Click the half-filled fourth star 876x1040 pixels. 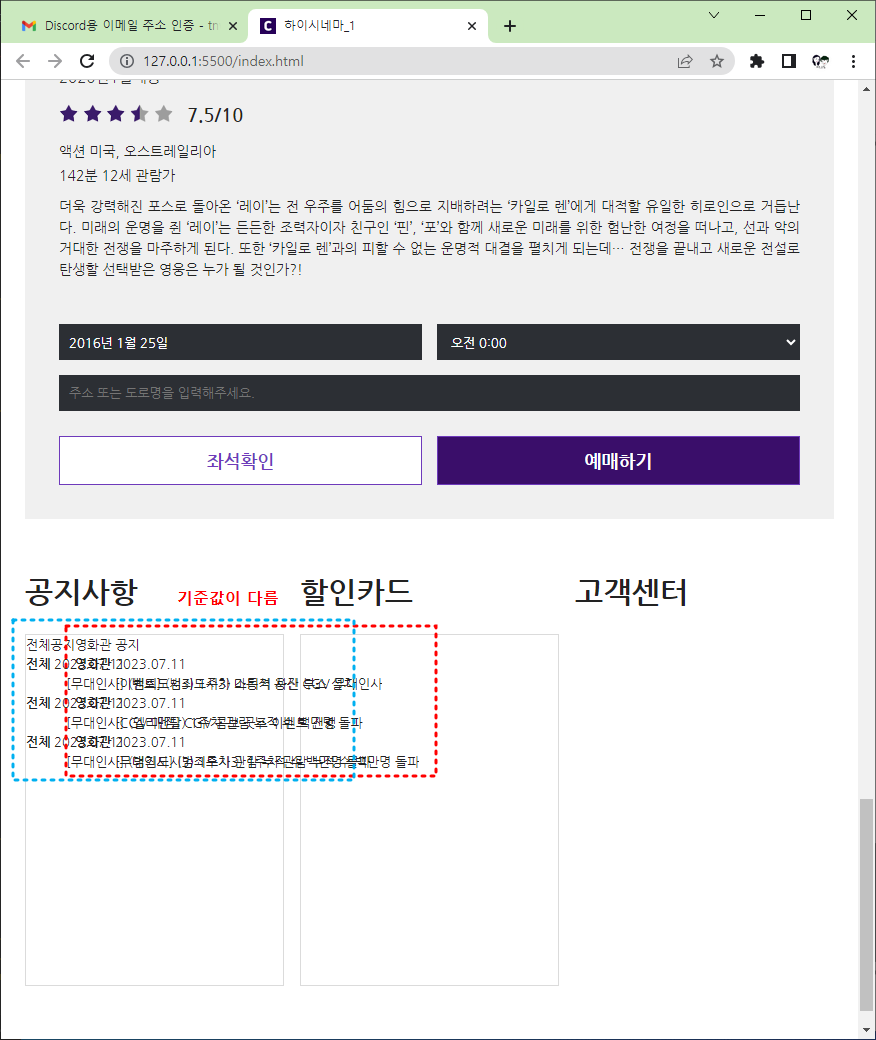point(140,114)
